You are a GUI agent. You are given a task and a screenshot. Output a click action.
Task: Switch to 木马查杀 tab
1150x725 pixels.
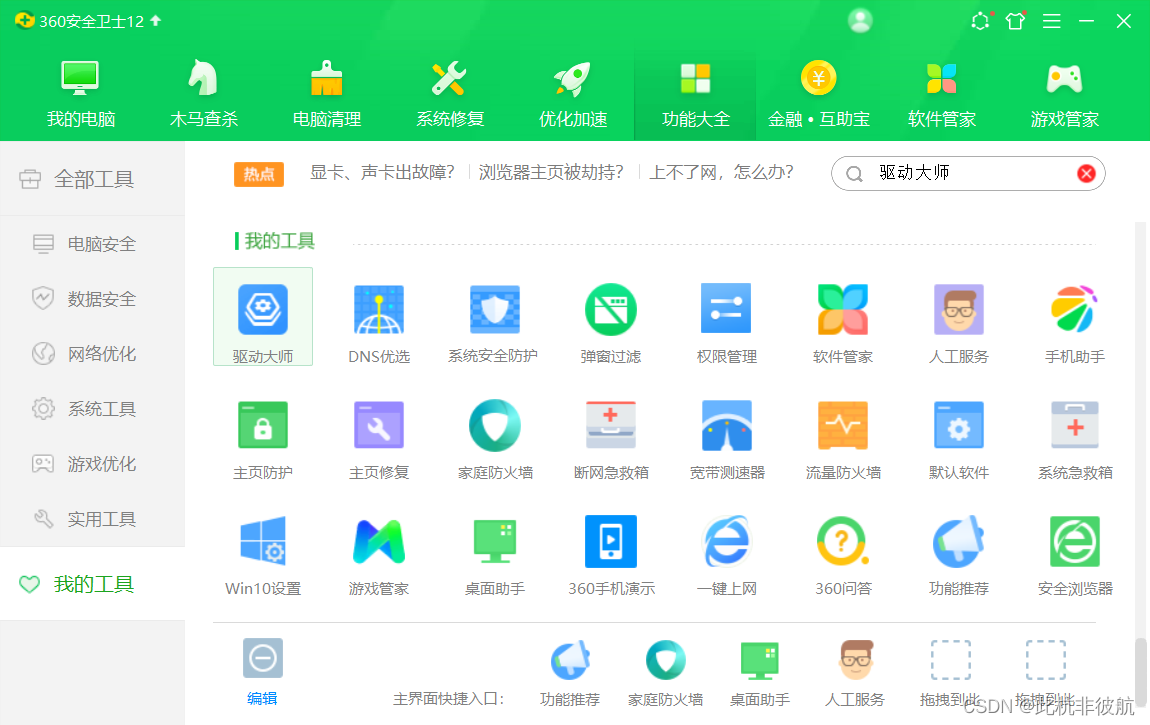(203, 94)
